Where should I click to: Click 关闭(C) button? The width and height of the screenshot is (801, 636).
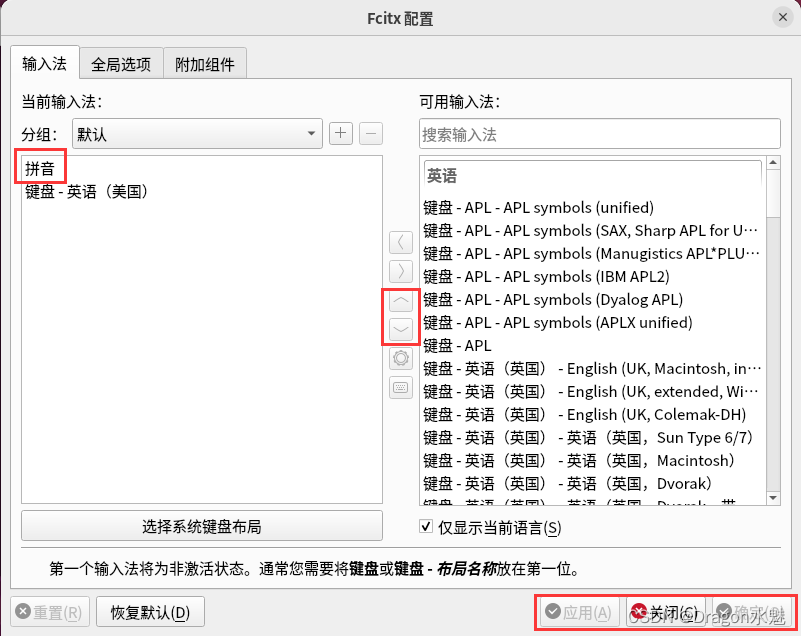coord(666,612)
